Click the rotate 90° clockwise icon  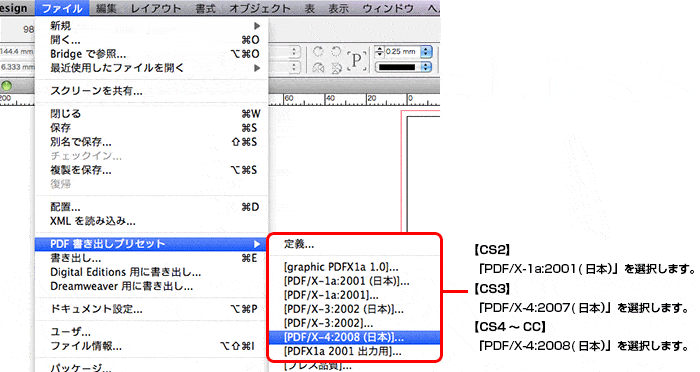tap(318, 51)
